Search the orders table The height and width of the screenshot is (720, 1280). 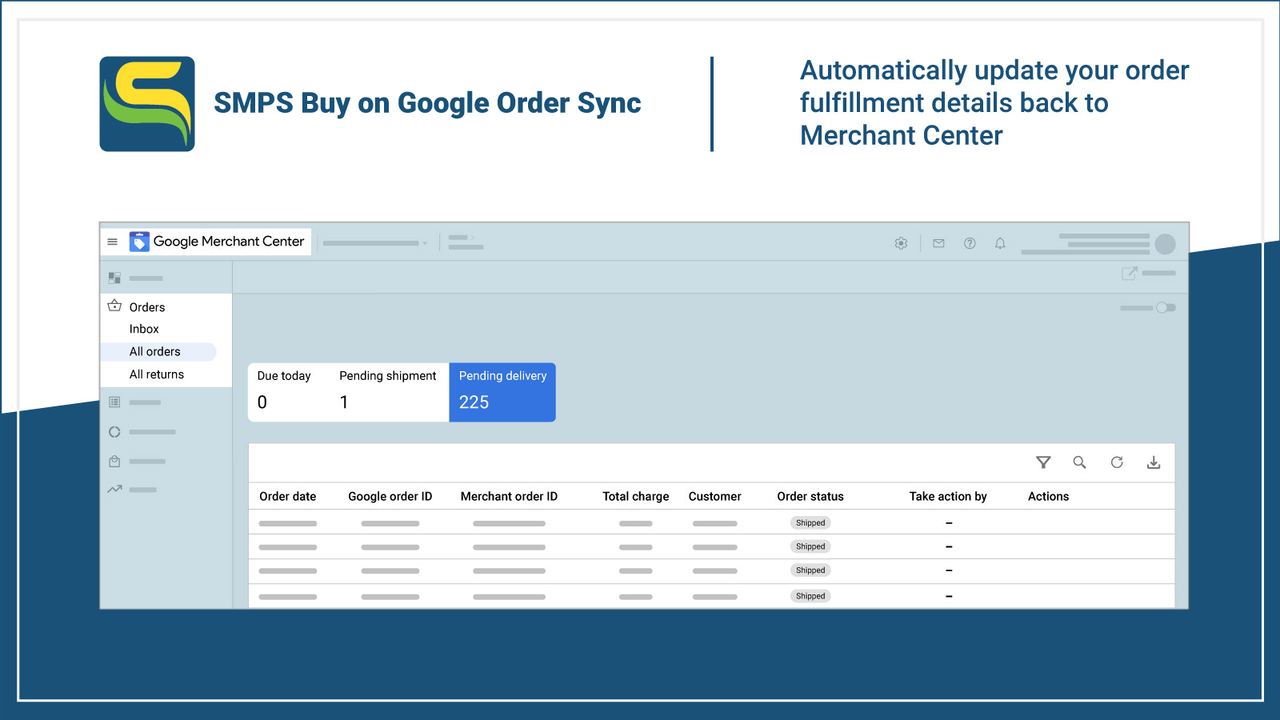point(1079,462)
